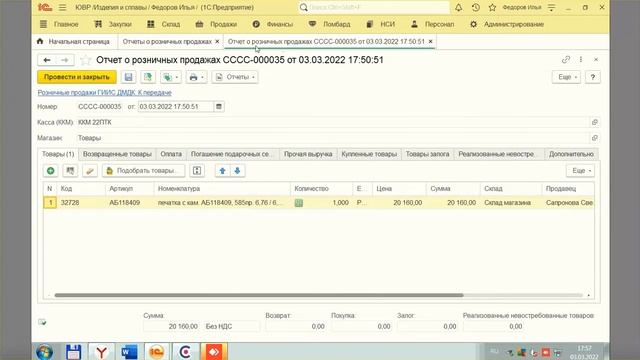Open favorites star in the title bar
The width and height of the screenshot is (640, 360).
click(x=492, y=7)
